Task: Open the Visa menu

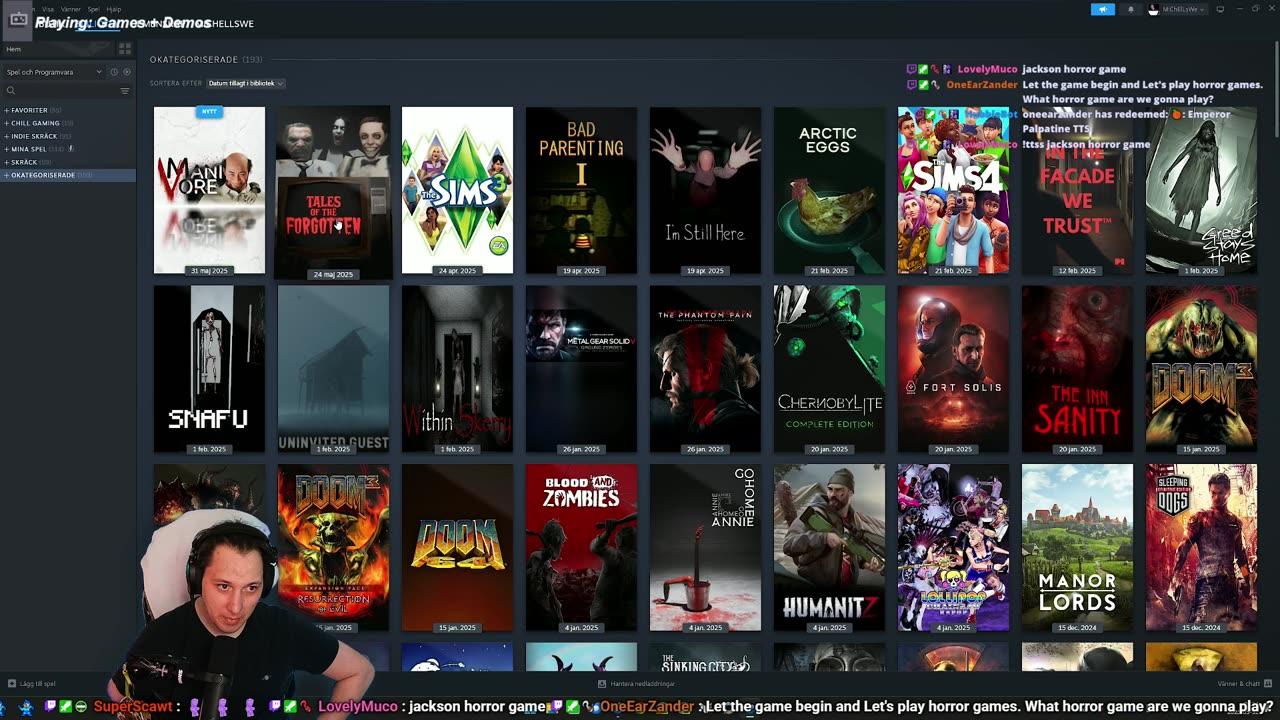Action: point(48,9)
